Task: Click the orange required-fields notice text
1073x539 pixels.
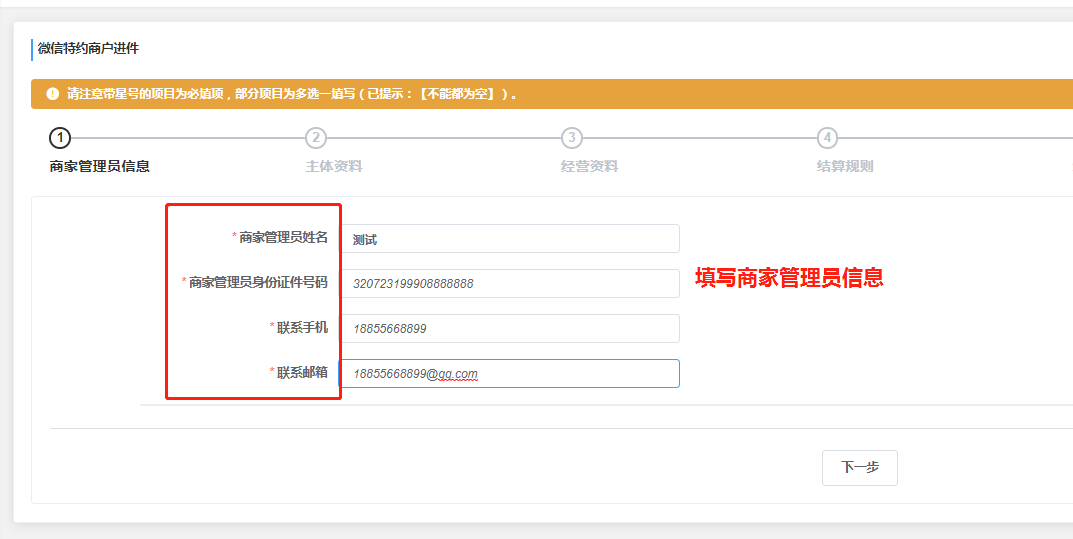Action: click(291, 94)
